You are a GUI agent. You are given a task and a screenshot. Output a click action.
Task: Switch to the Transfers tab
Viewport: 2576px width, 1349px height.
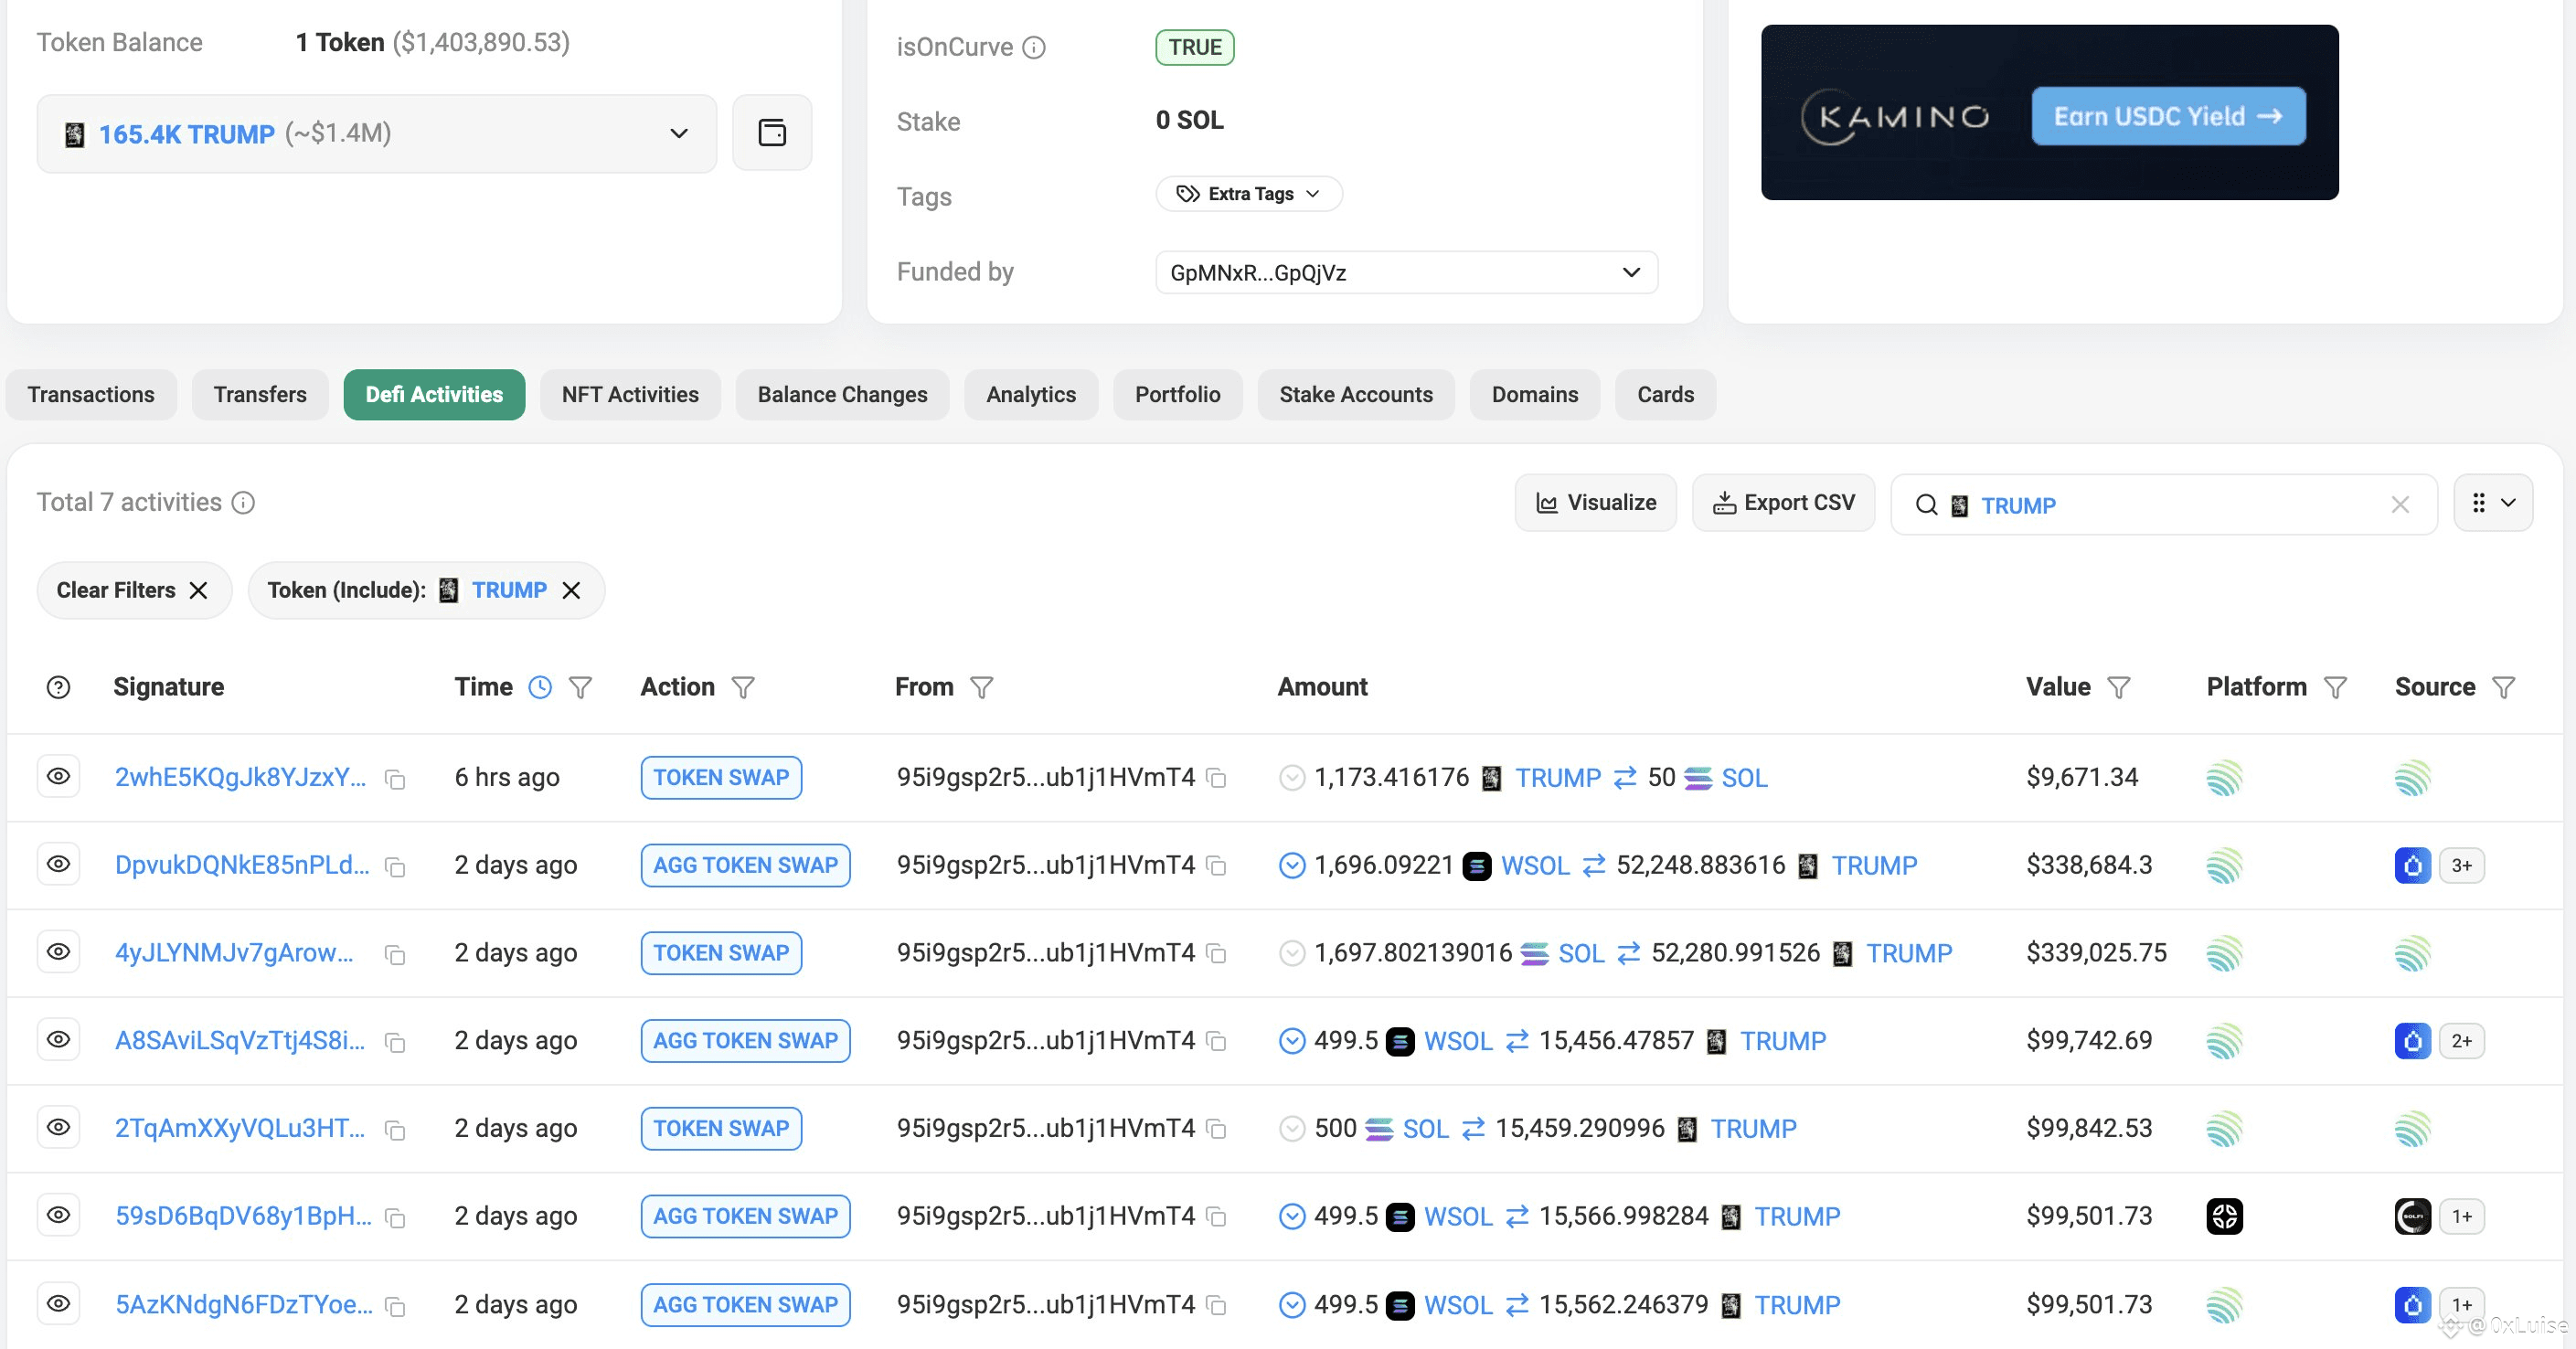click(260, 395)
